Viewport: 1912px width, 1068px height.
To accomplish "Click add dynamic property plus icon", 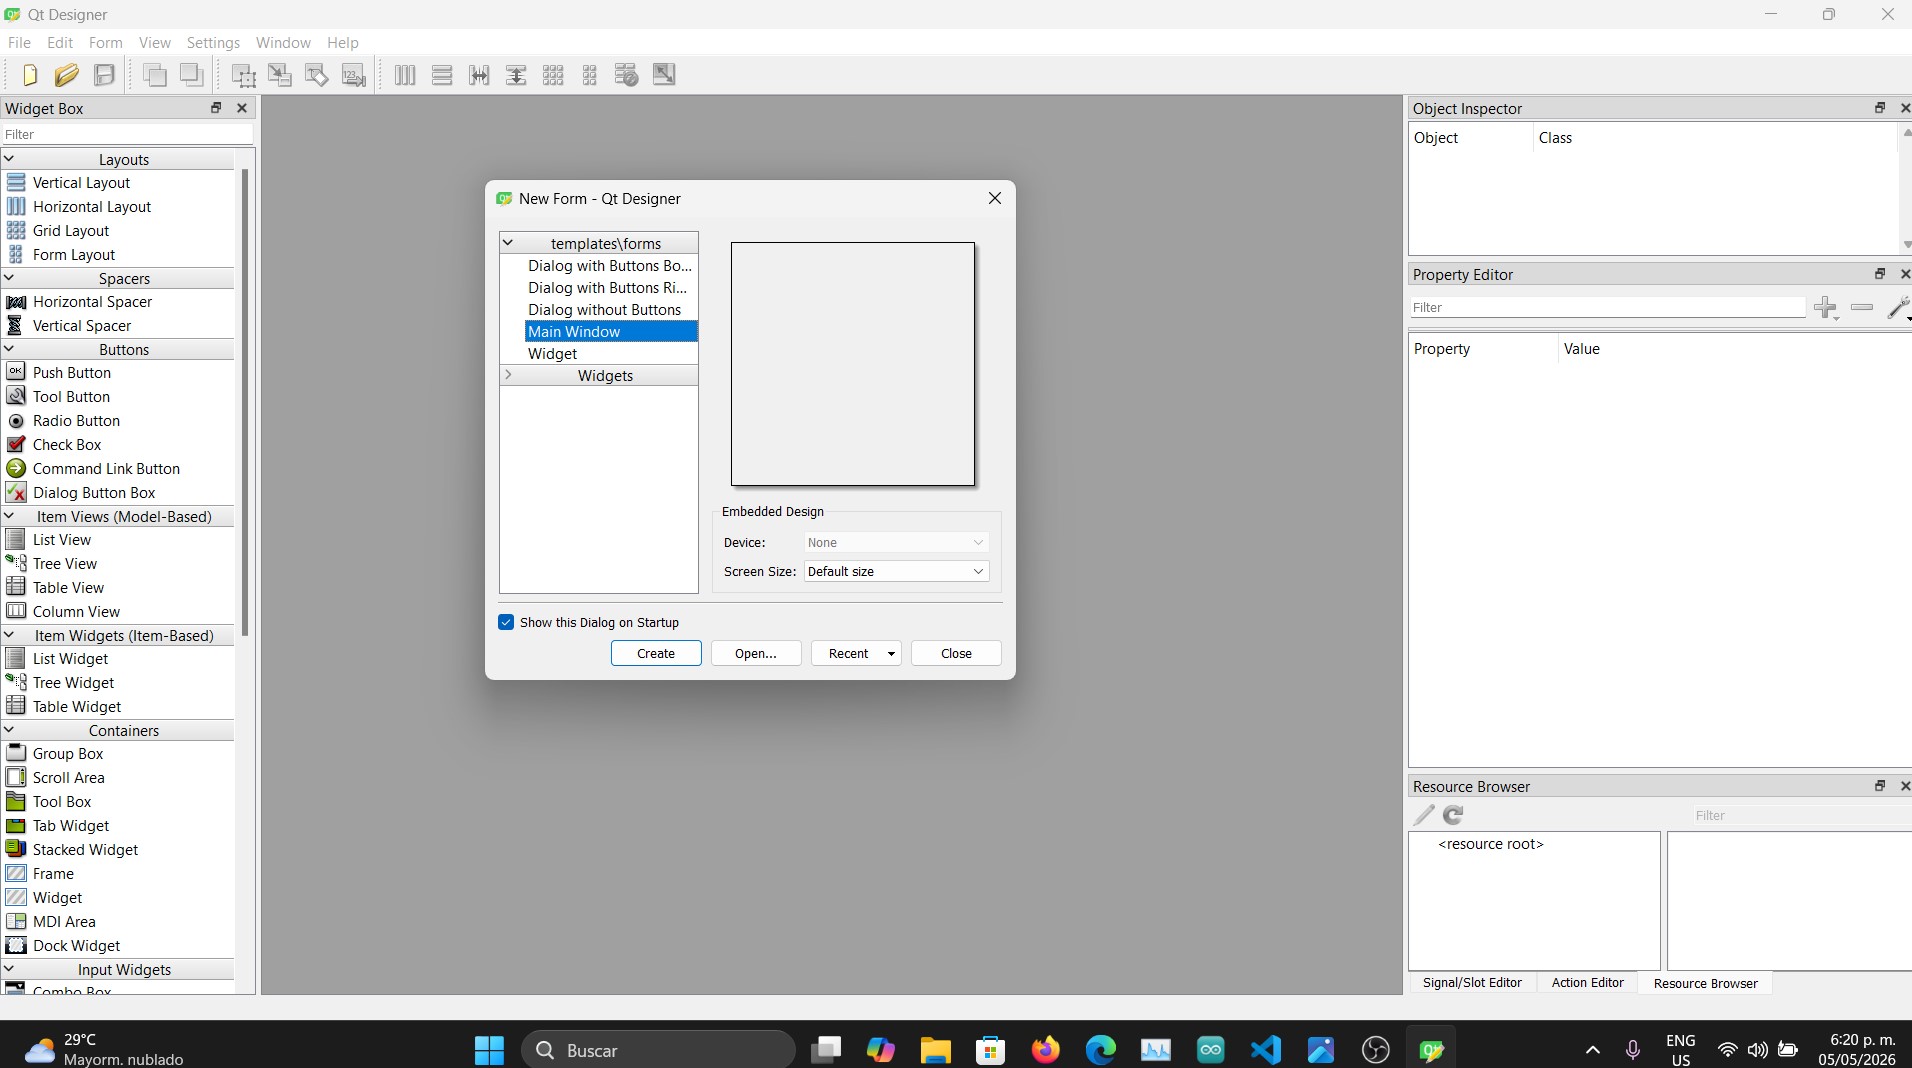I will [1825, 308].
